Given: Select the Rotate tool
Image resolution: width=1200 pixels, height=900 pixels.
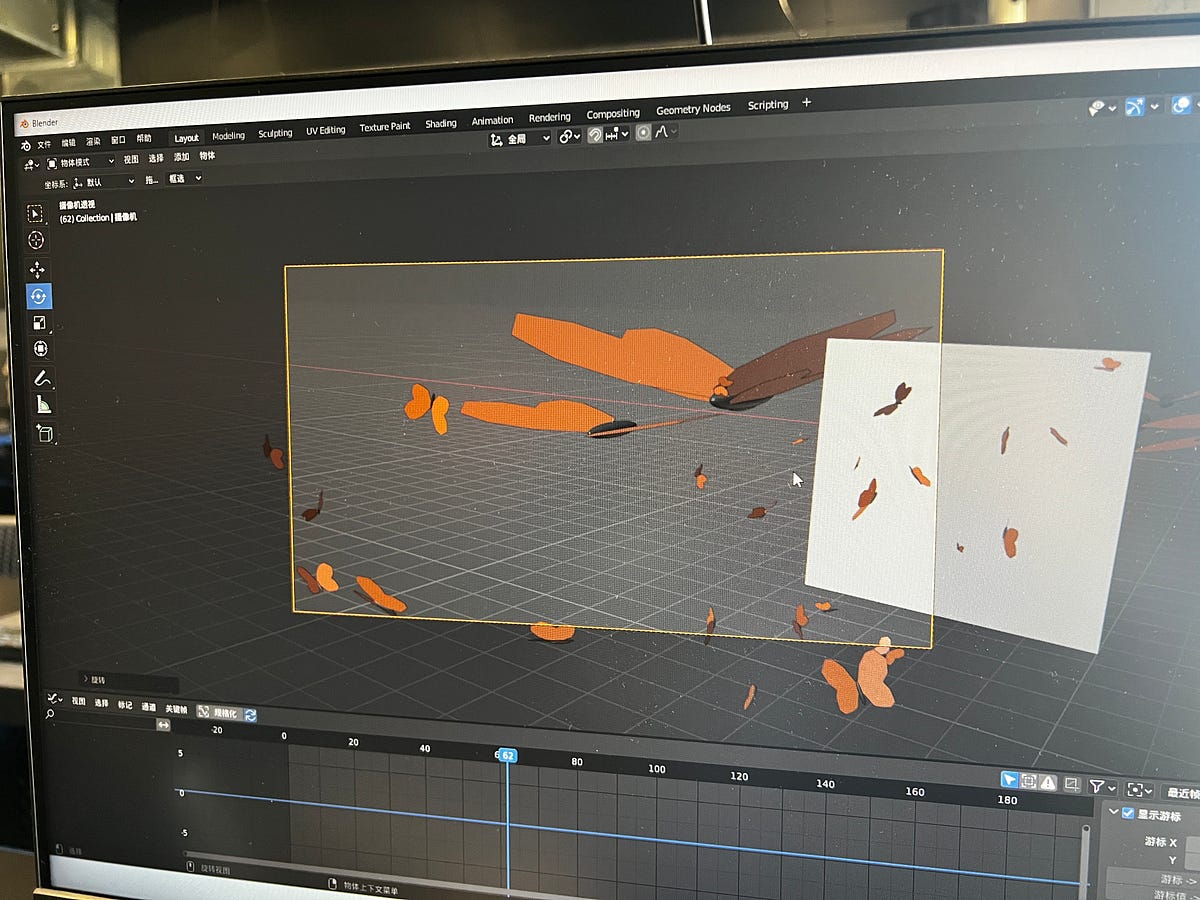Looking at the screenshot, I should (40, 296).
